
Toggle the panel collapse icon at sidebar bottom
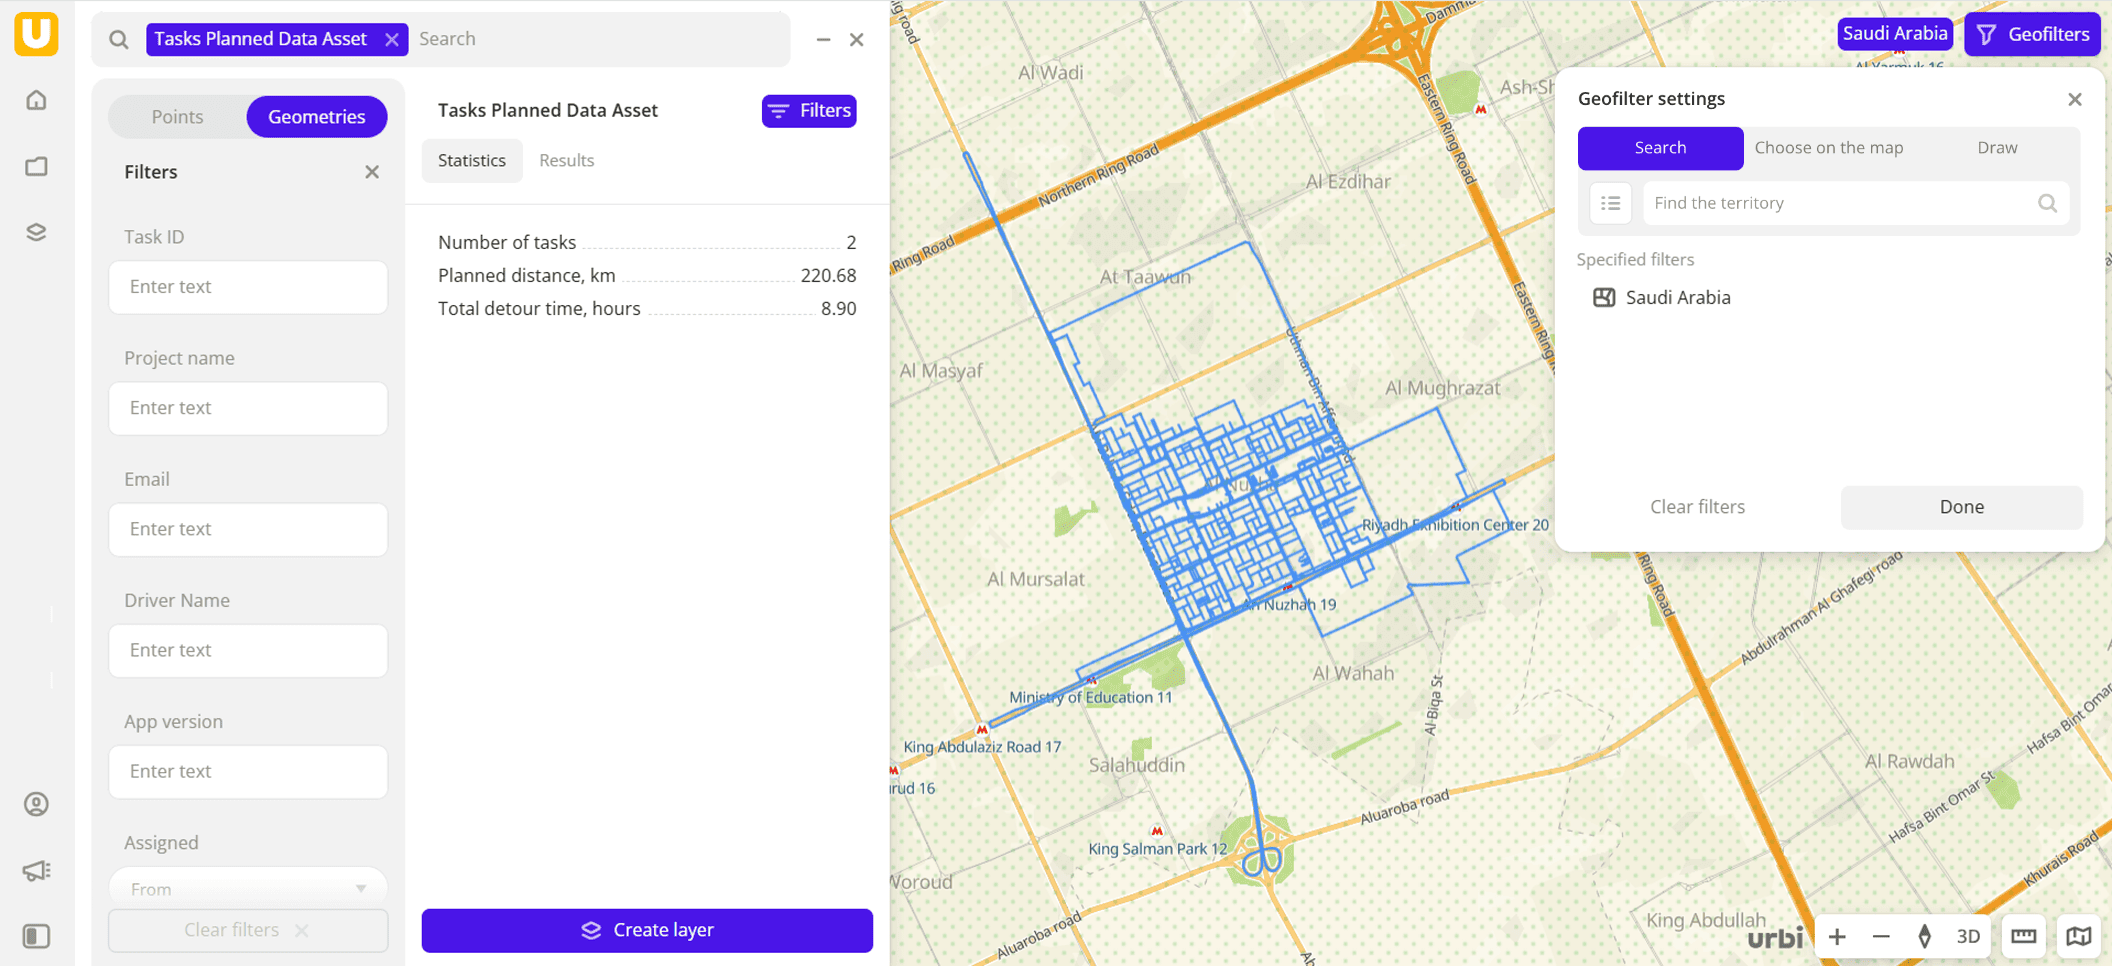tap(36, 936)
